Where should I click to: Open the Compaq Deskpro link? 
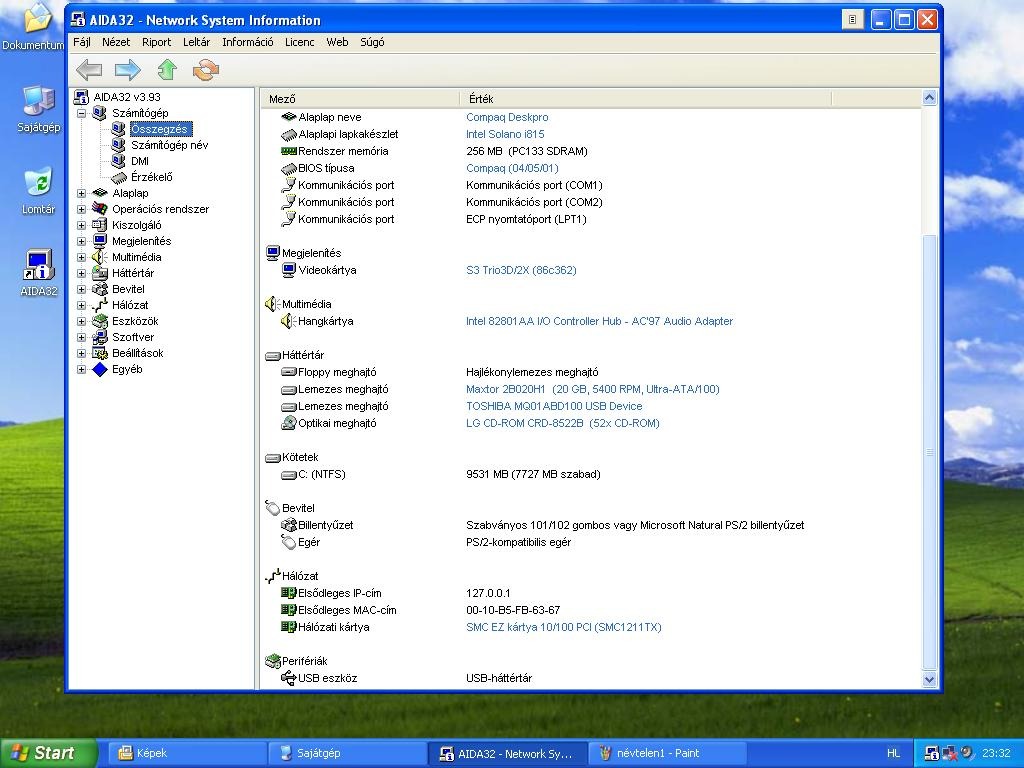(507, 117)
